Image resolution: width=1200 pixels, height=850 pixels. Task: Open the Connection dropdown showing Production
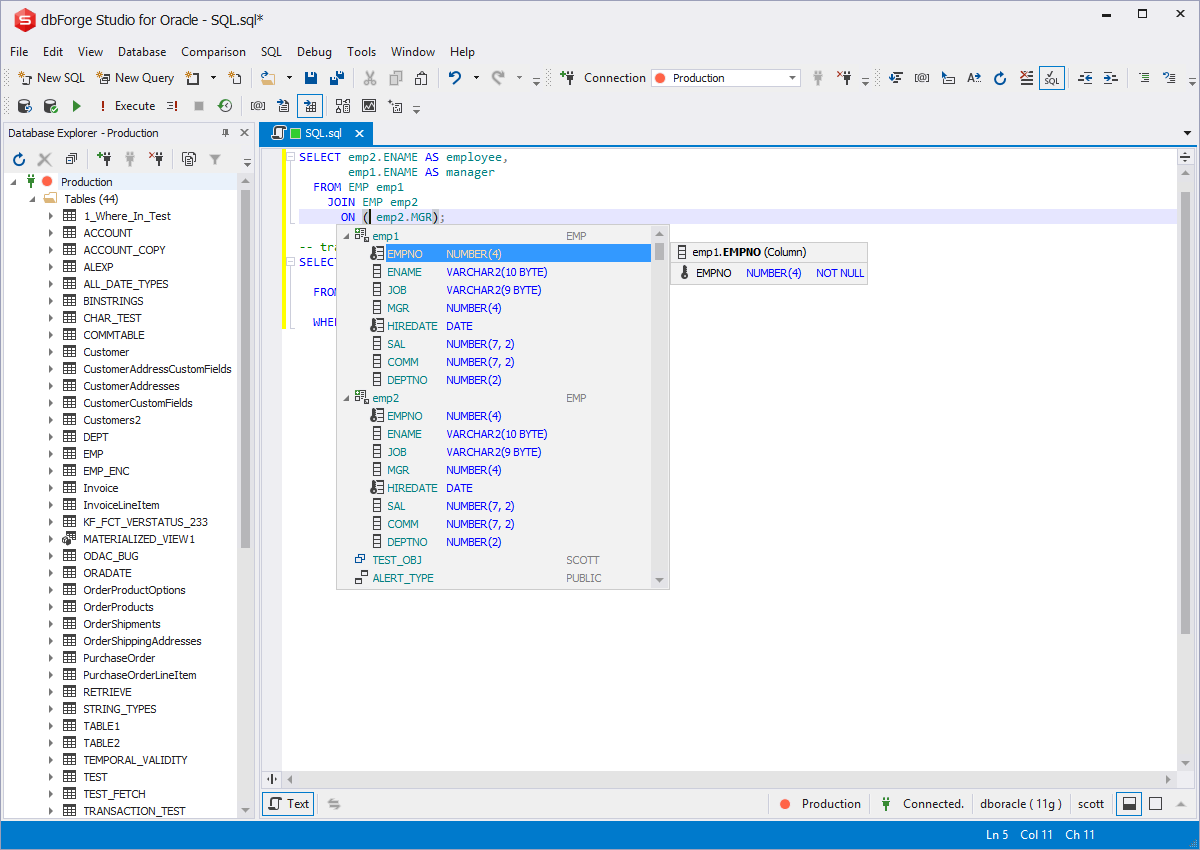(x=793, y=78)
